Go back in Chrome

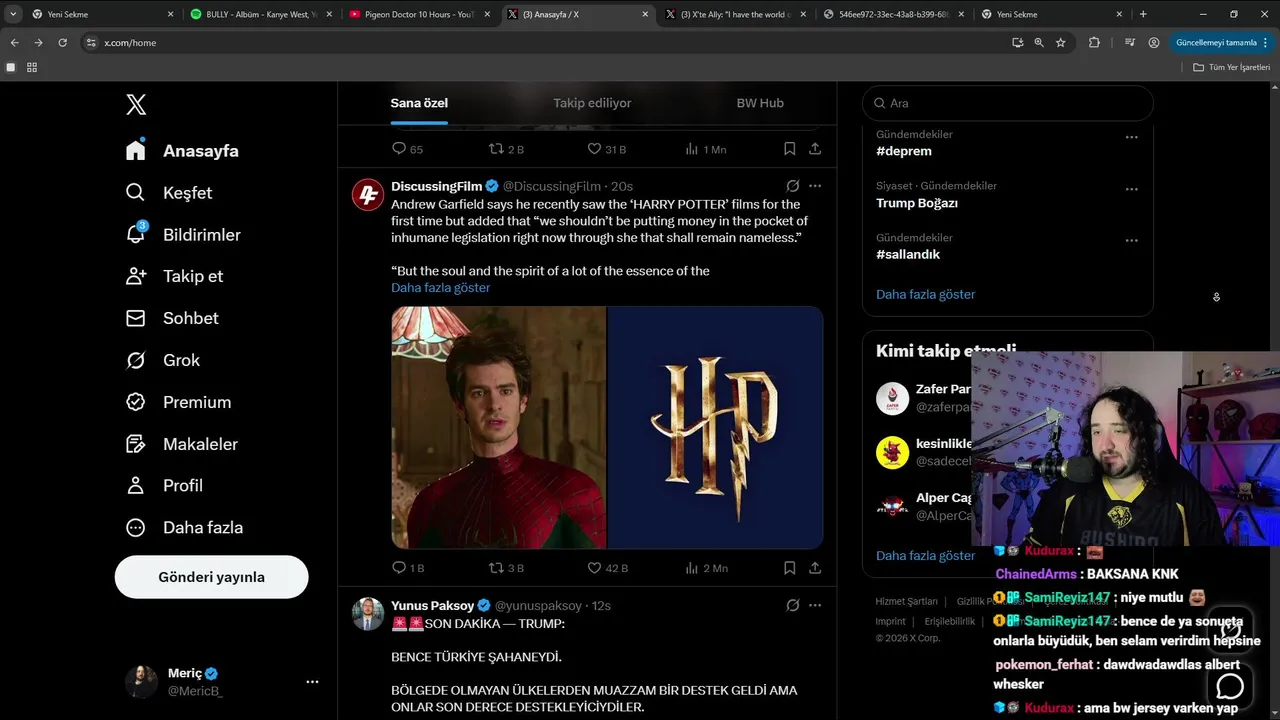(14, 43)
